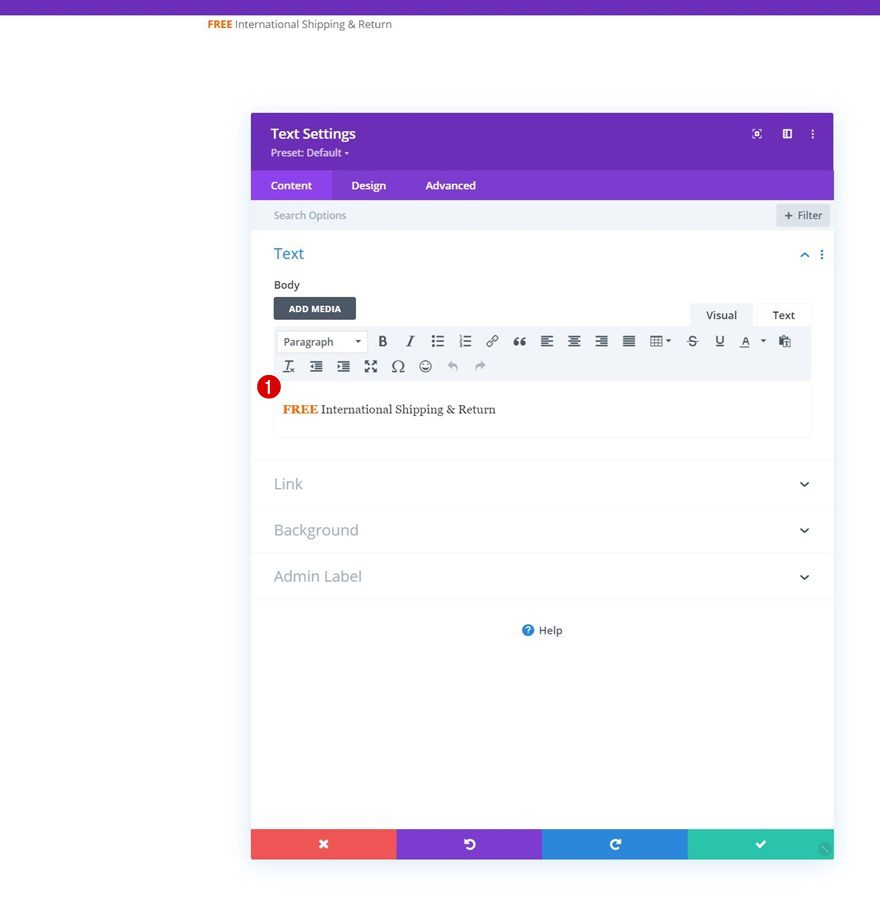This screenshot has width=880, height=903.
Task: Open the Help link
Action: pyautogui.click(x=548, y=630)
